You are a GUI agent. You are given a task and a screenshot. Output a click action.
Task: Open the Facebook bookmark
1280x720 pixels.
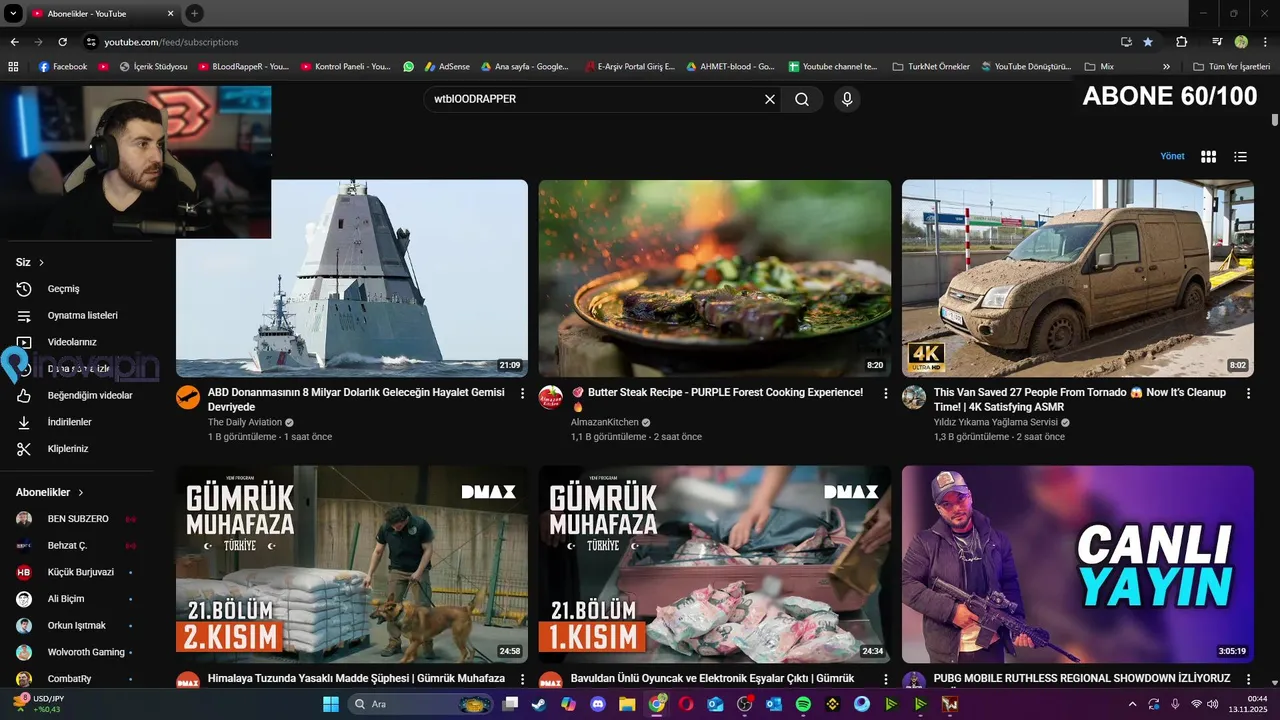click(x=63, y=67)
